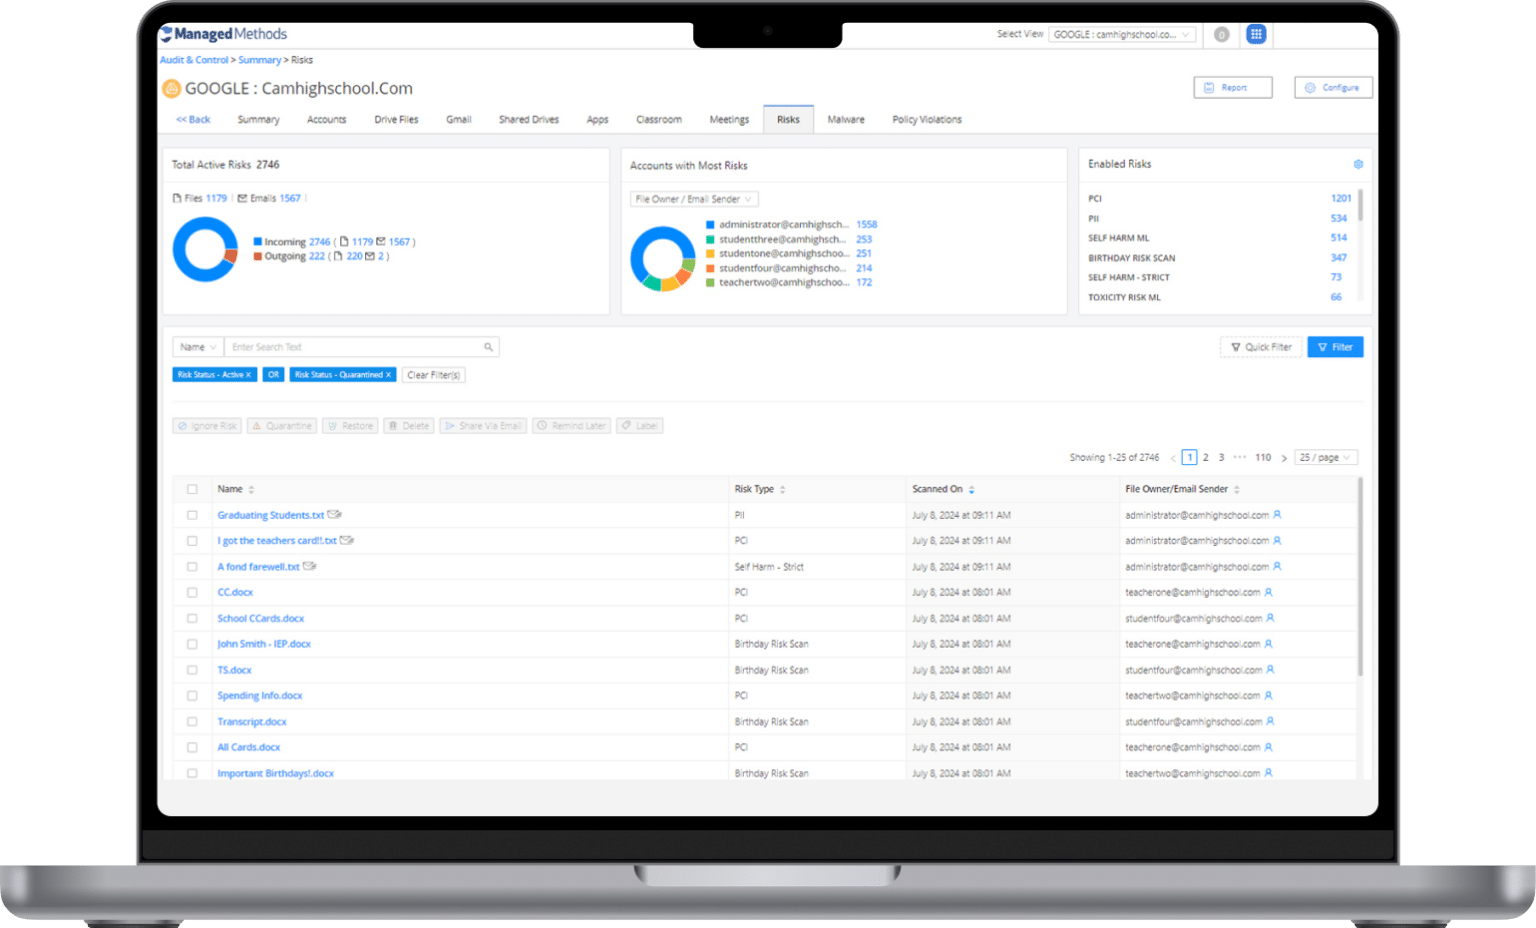Viewport: 1536px width, 928px height.
Task: Check the TS.docx row
Action: coord(192,670)
